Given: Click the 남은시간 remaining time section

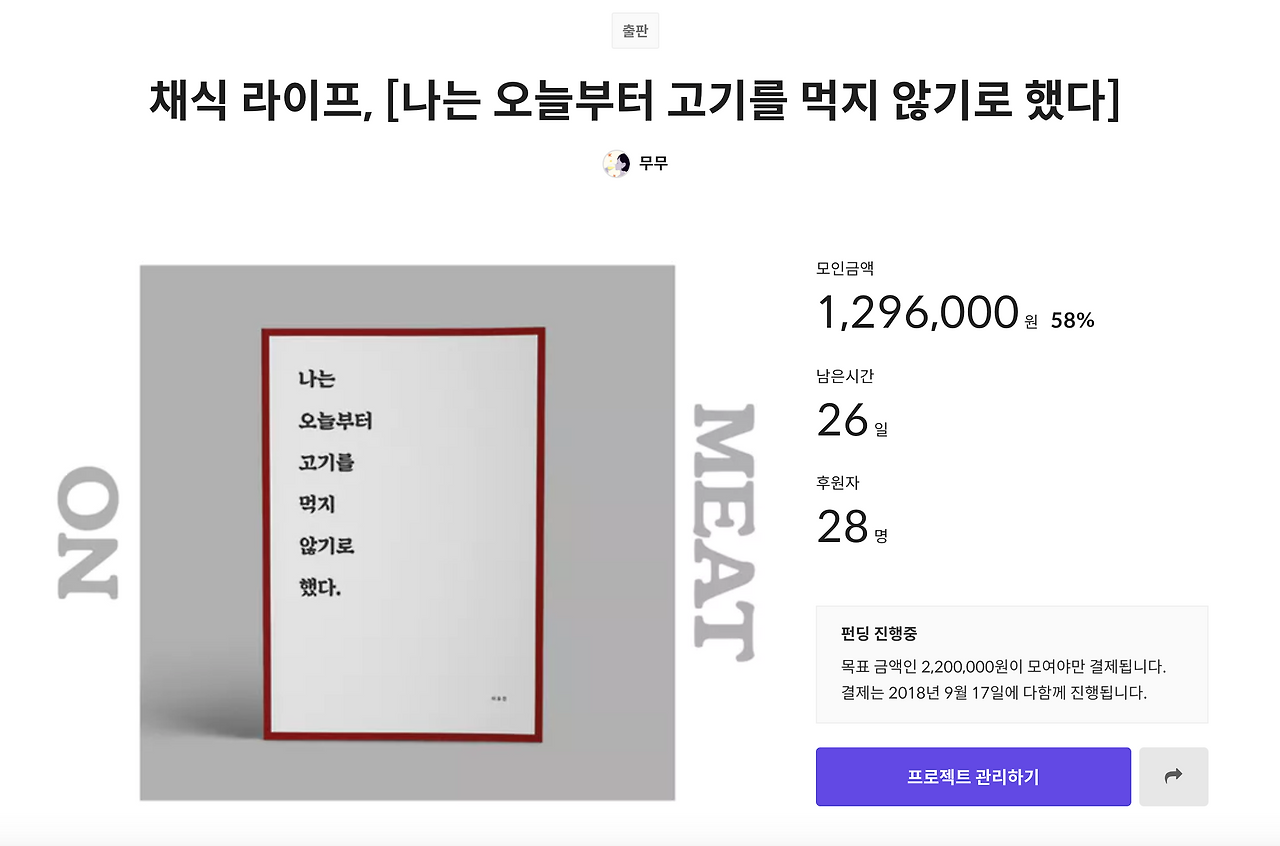Looking at the screenshot, I should (x=843, y=376).
